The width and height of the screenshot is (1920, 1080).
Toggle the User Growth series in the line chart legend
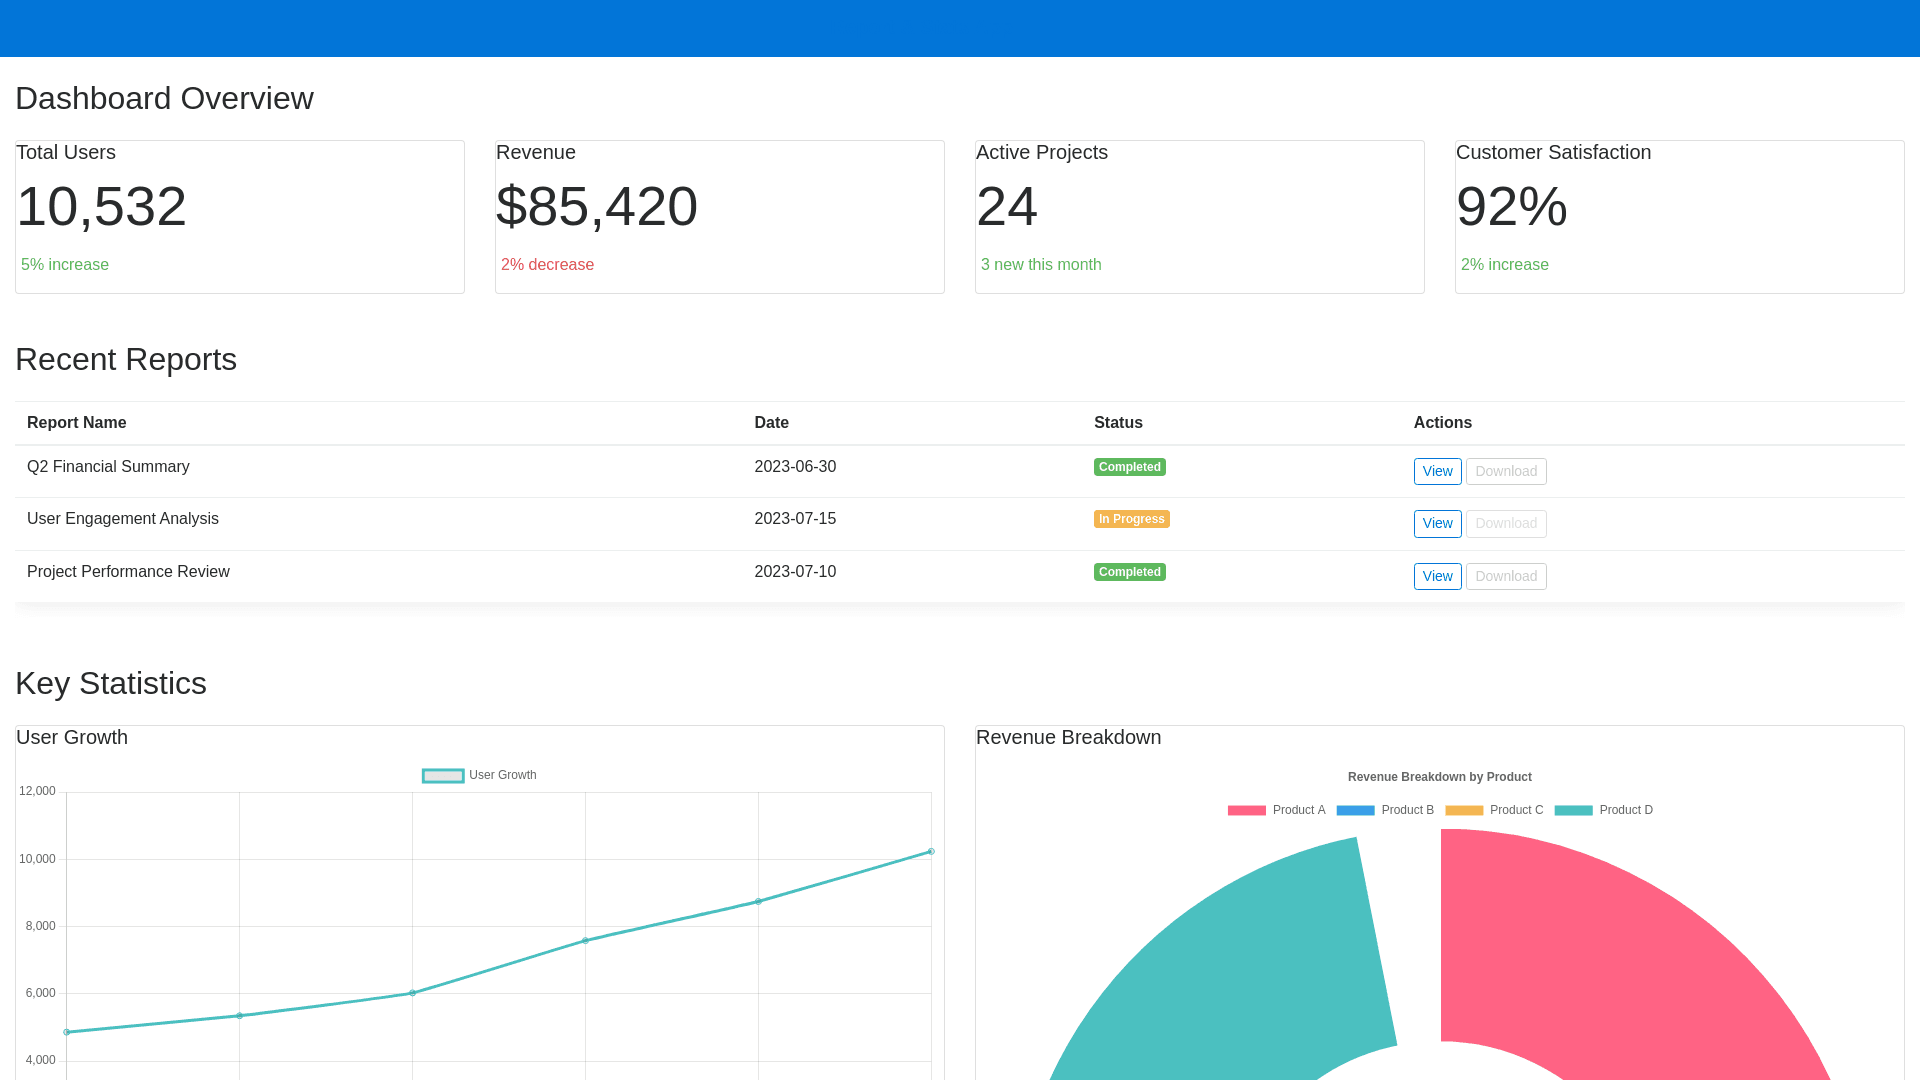[x=443, y=775]
